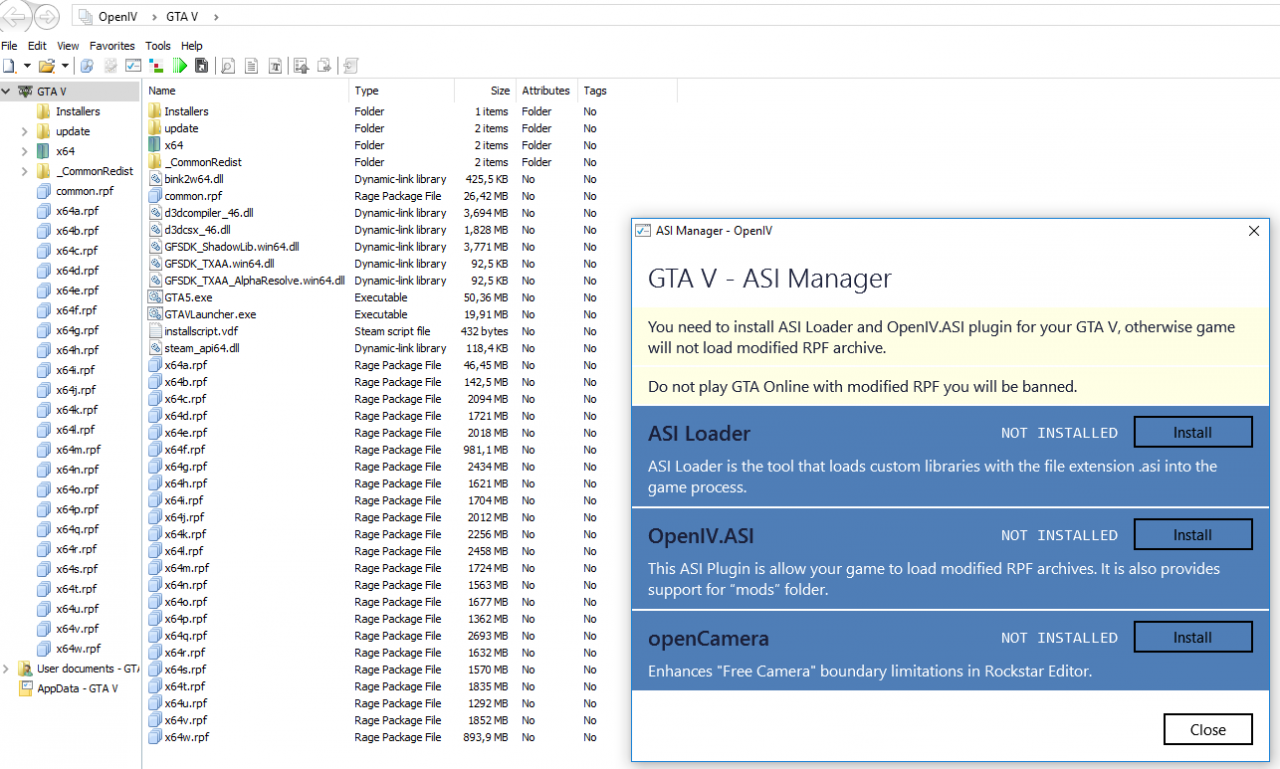The width and height of the screenshot is (1280, 769).
Task: Click the checklist window toolbar icon
Action: (x=133, y=66)
